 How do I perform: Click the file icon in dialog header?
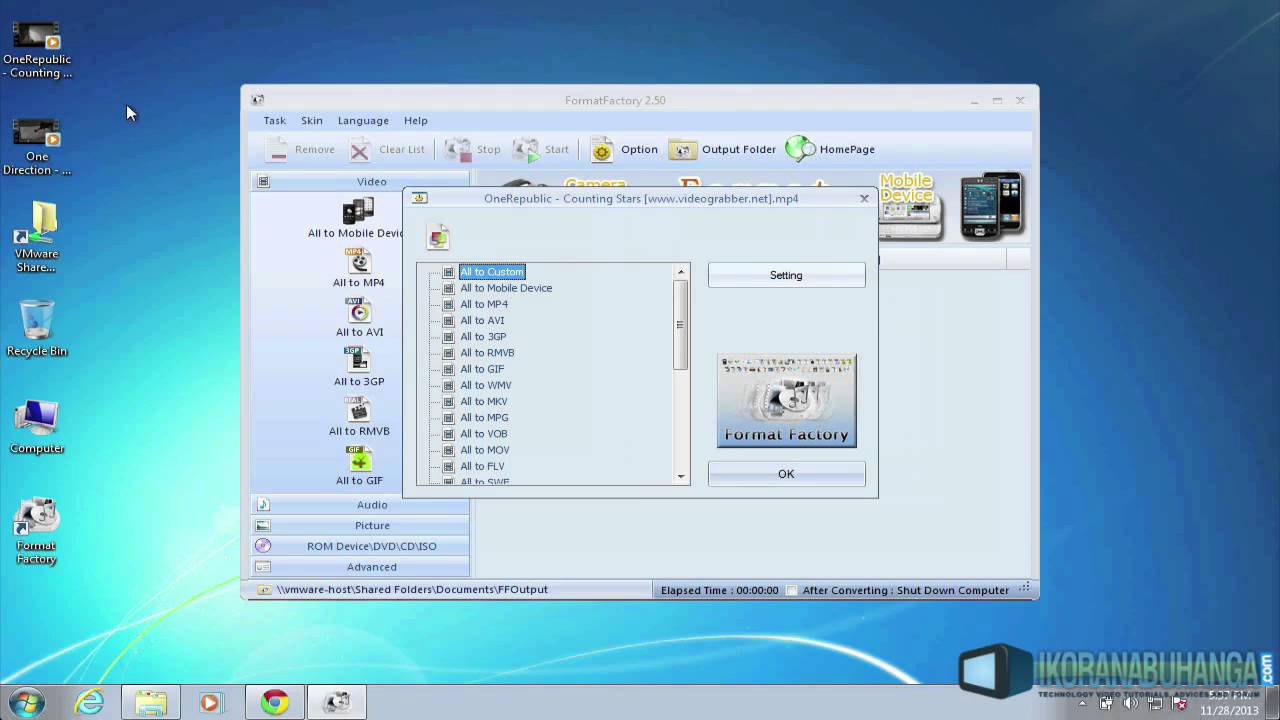tap(438, 236)
